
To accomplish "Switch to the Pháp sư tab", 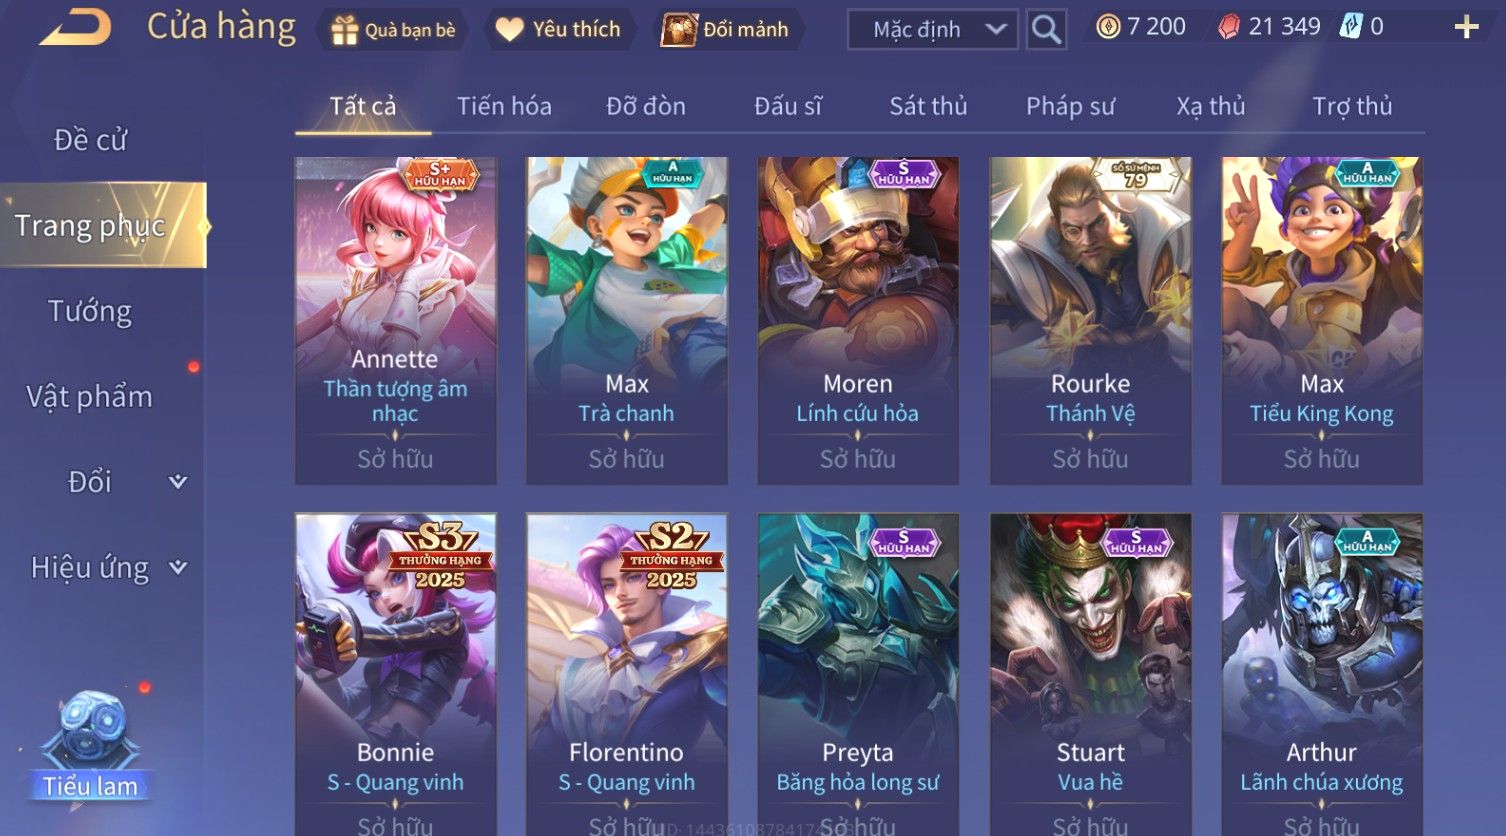I will pyautogui.click(x=1070, y=106).
